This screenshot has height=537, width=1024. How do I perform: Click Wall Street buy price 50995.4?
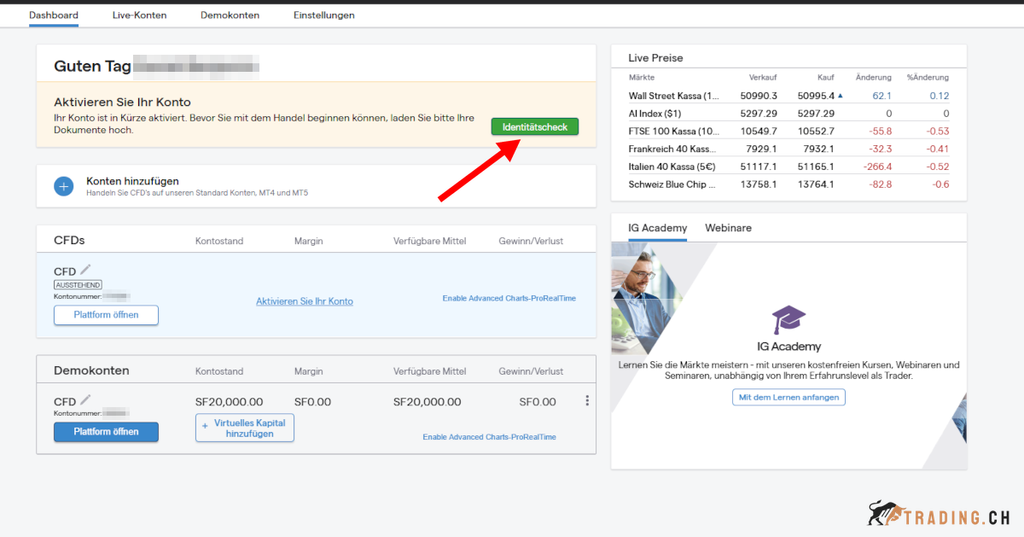pos(816,95)
